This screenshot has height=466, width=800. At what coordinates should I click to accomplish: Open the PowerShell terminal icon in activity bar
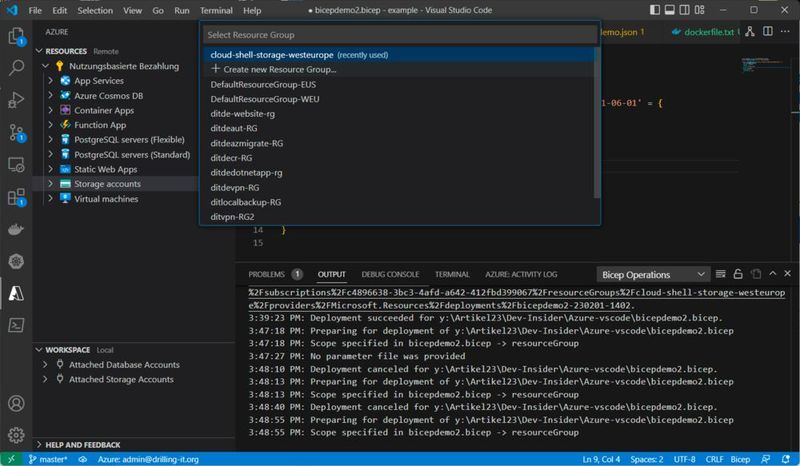coord(16,325)
